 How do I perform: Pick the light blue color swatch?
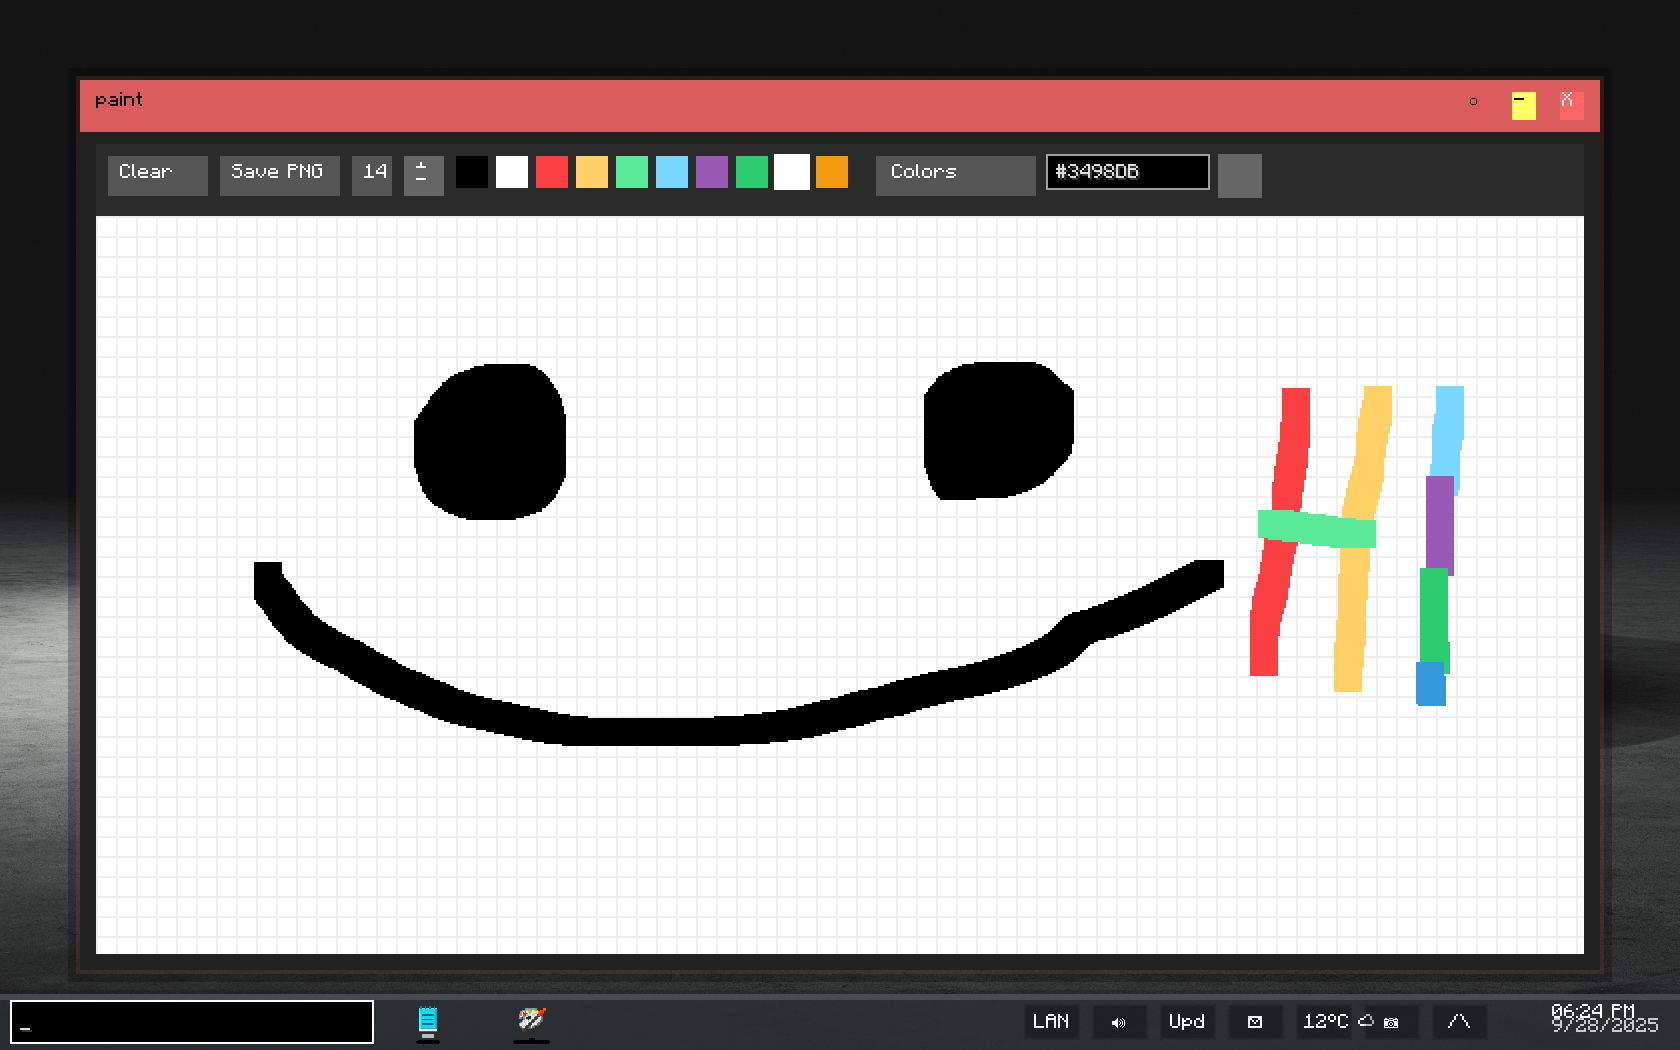671,172
